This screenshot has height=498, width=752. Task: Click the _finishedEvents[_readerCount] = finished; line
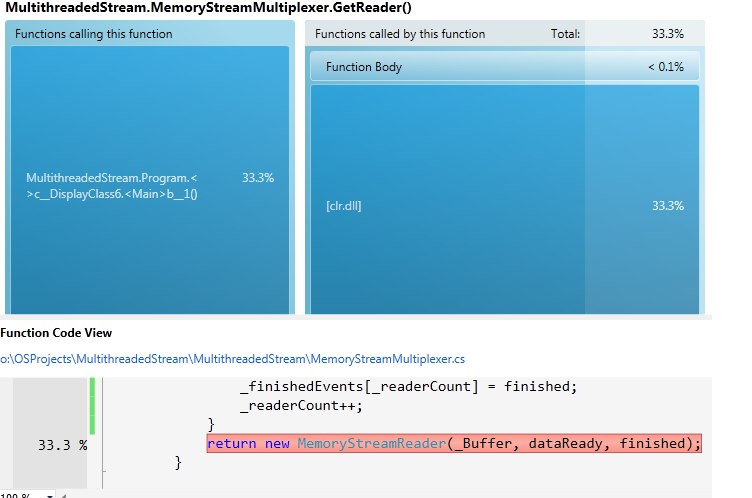408,387
